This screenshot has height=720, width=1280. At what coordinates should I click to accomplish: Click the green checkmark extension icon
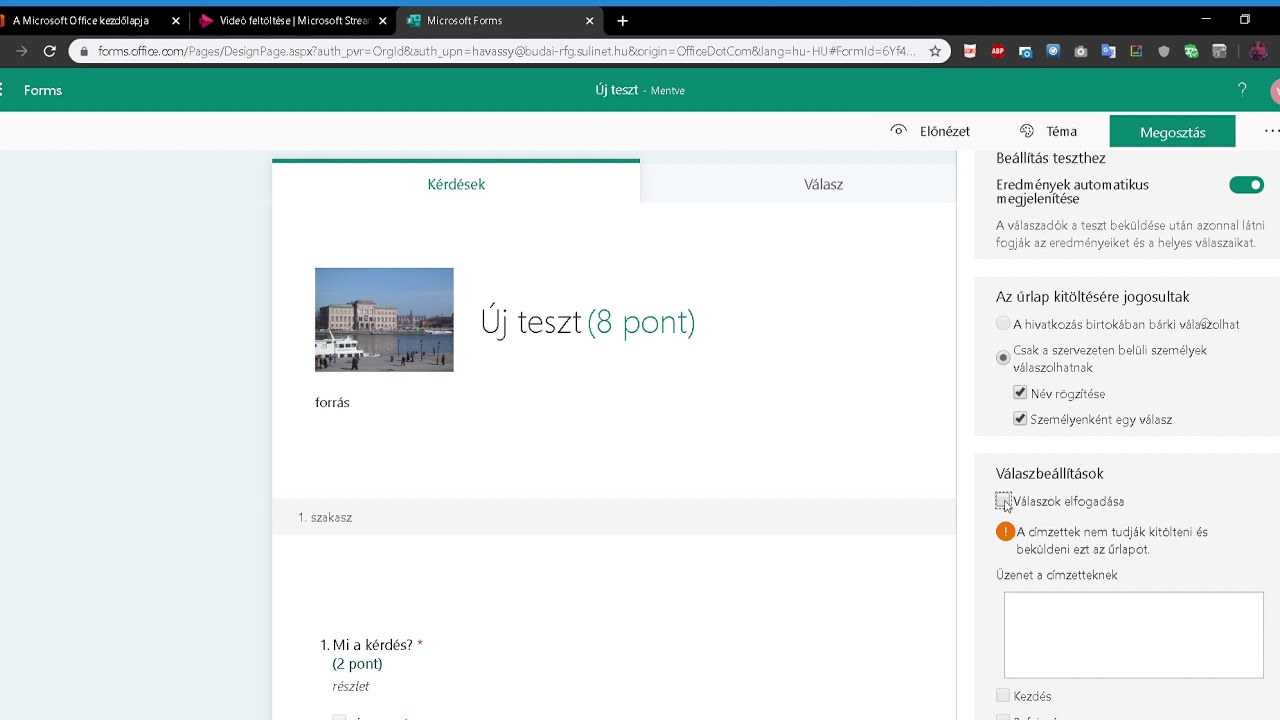[x=1191, y=51]
